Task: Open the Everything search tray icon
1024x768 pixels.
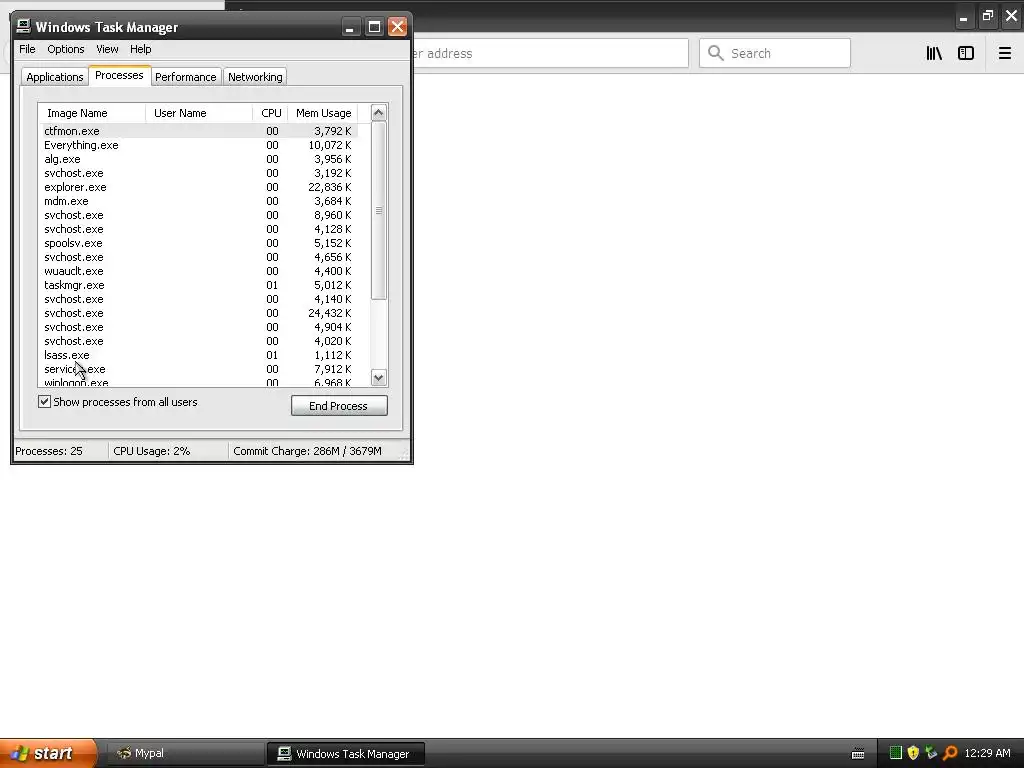Action: tap(950, 753)
